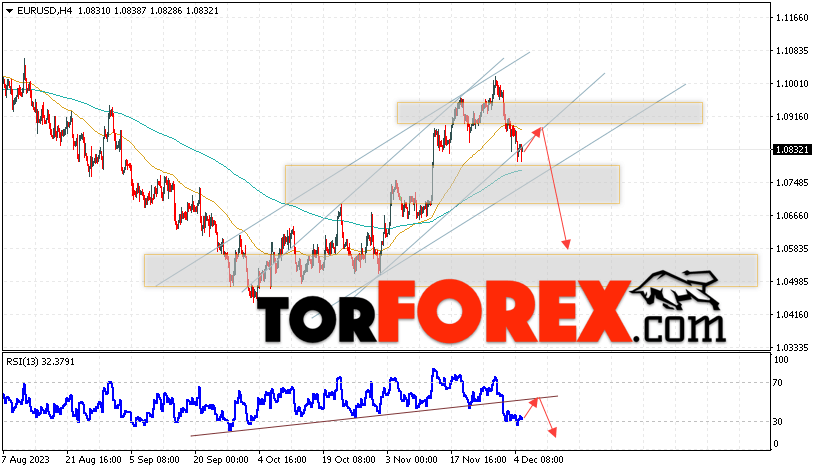Click the 19 Oct 08:00 date label

[x=349, y=460]
